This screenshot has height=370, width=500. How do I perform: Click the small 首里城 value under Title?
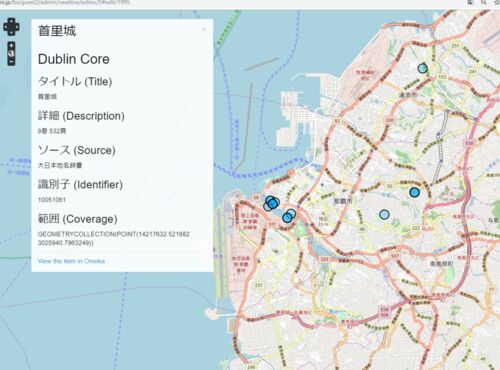[47, 97]
